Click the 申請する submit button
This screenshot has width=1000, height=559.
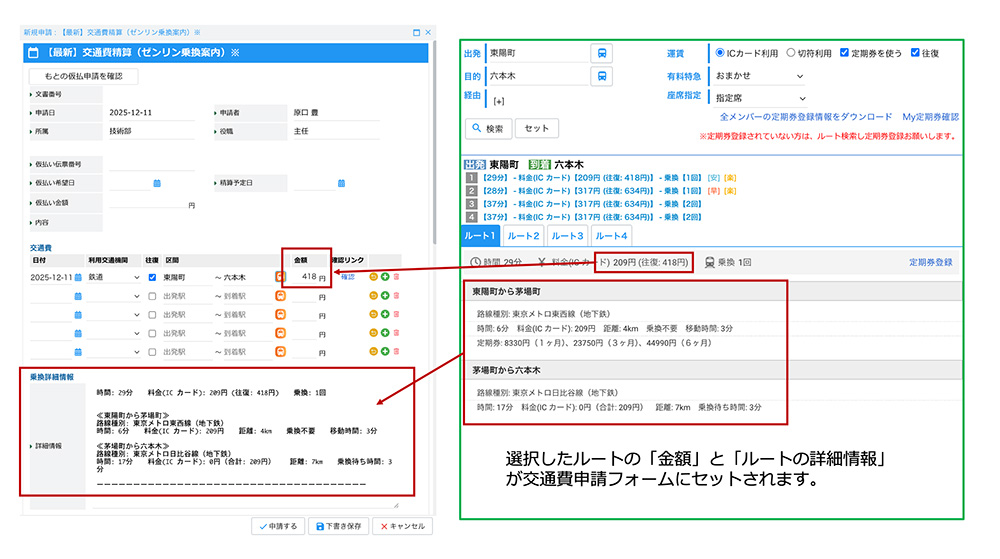(277, 525)
